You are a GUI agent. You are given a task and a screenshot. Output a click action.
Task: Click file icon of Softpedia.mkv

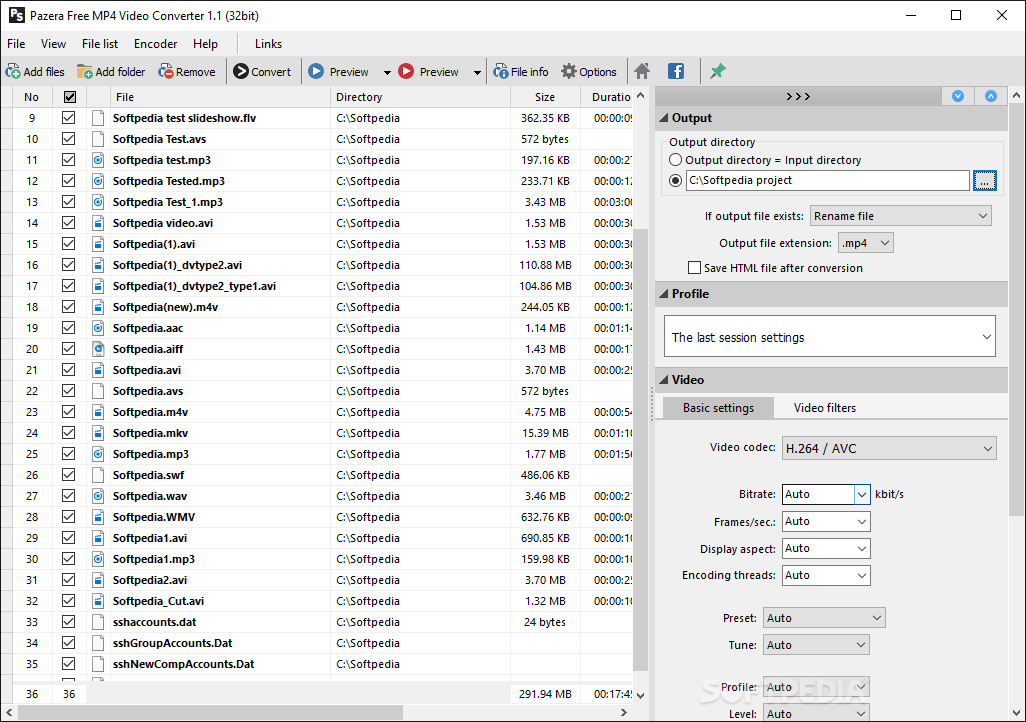[98, 433]
